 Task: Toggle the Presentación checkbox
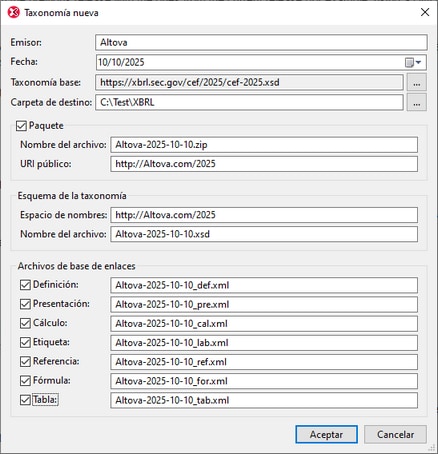(25, 304)
